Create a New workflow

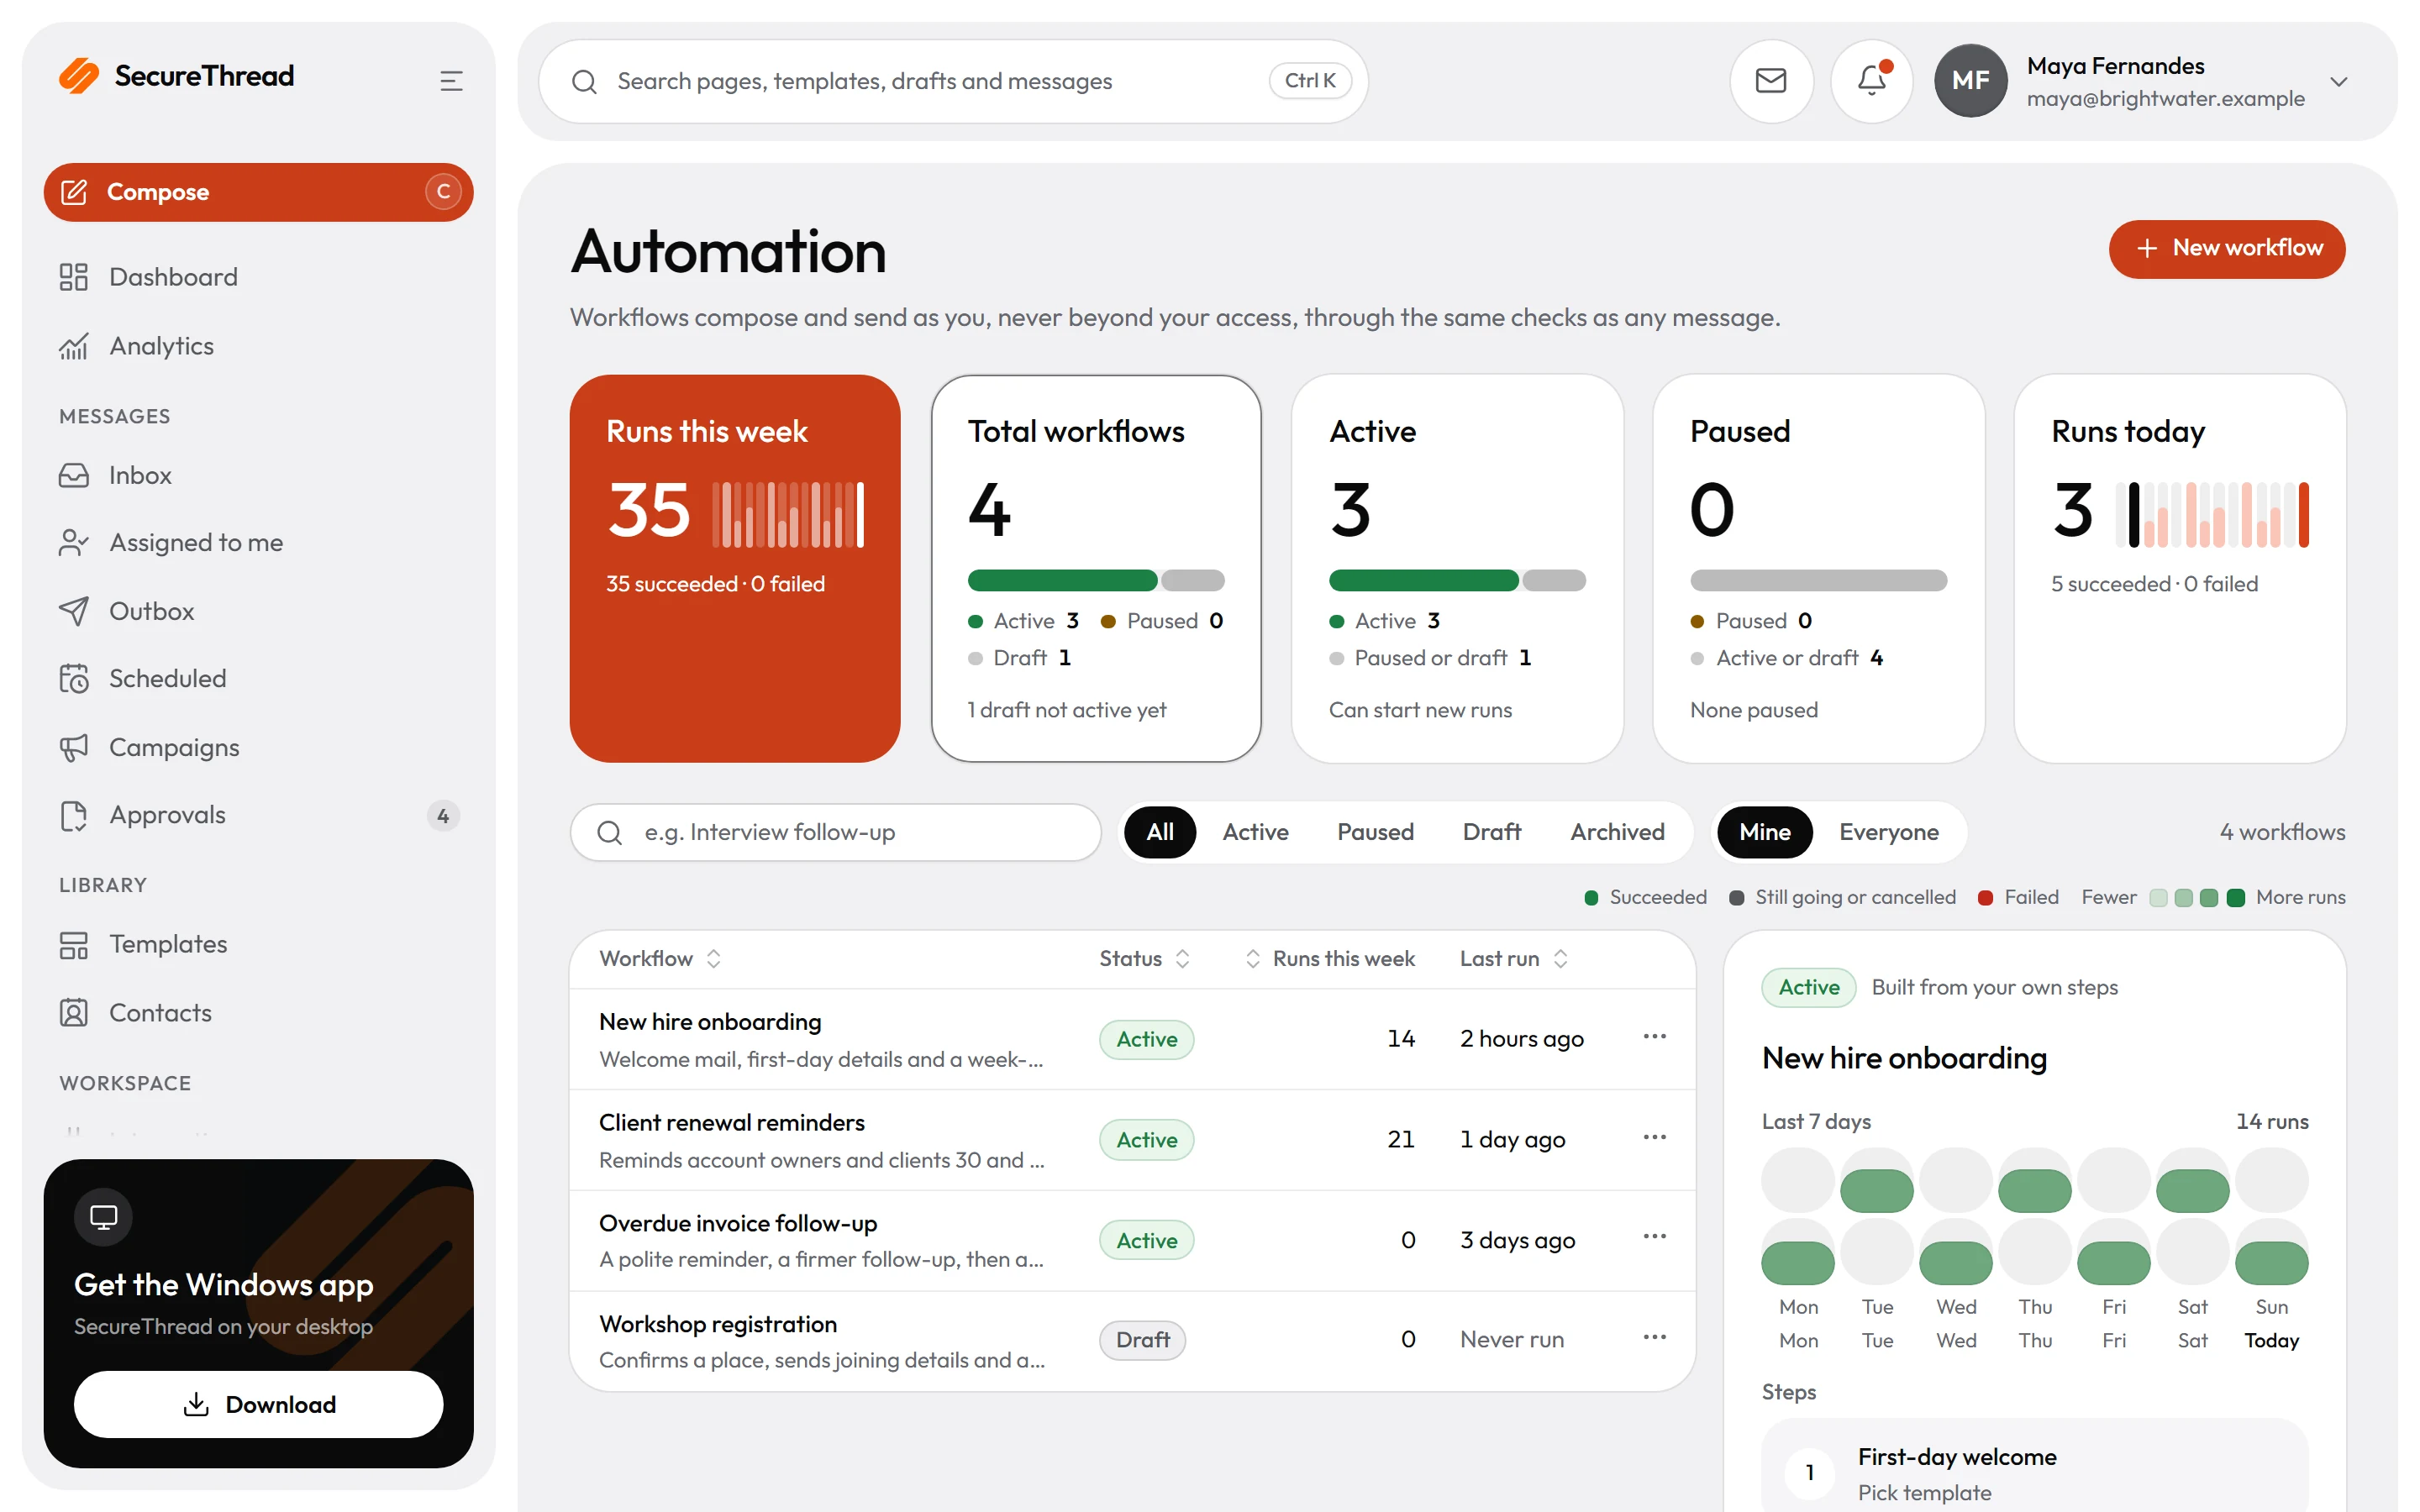[2226, 249]
